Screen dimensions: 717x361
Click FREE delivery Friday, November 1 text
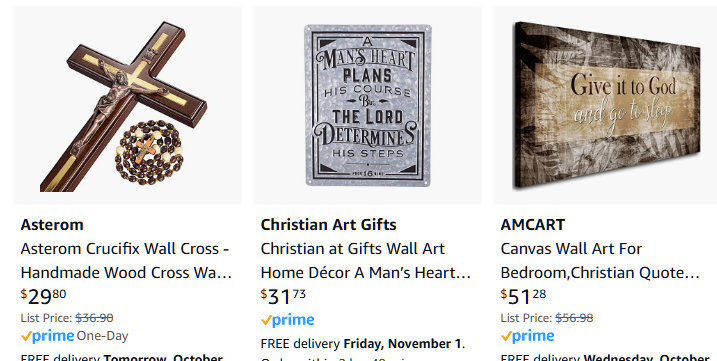[363, 344]
